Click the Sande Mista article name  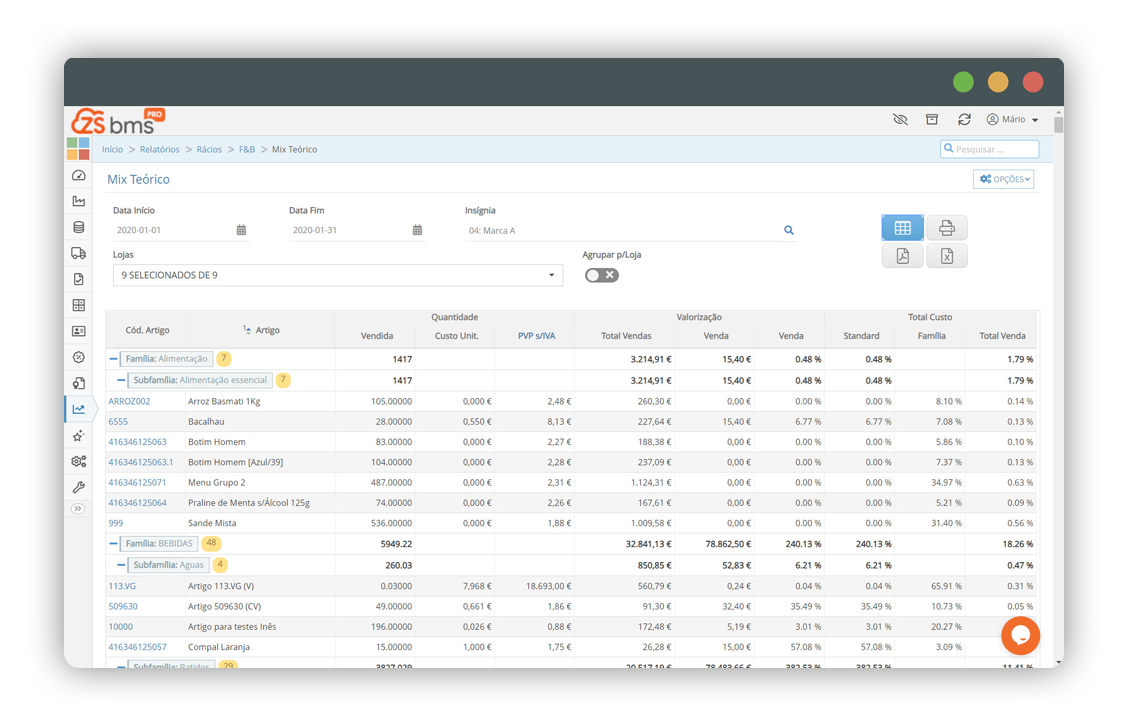point(212,523)
